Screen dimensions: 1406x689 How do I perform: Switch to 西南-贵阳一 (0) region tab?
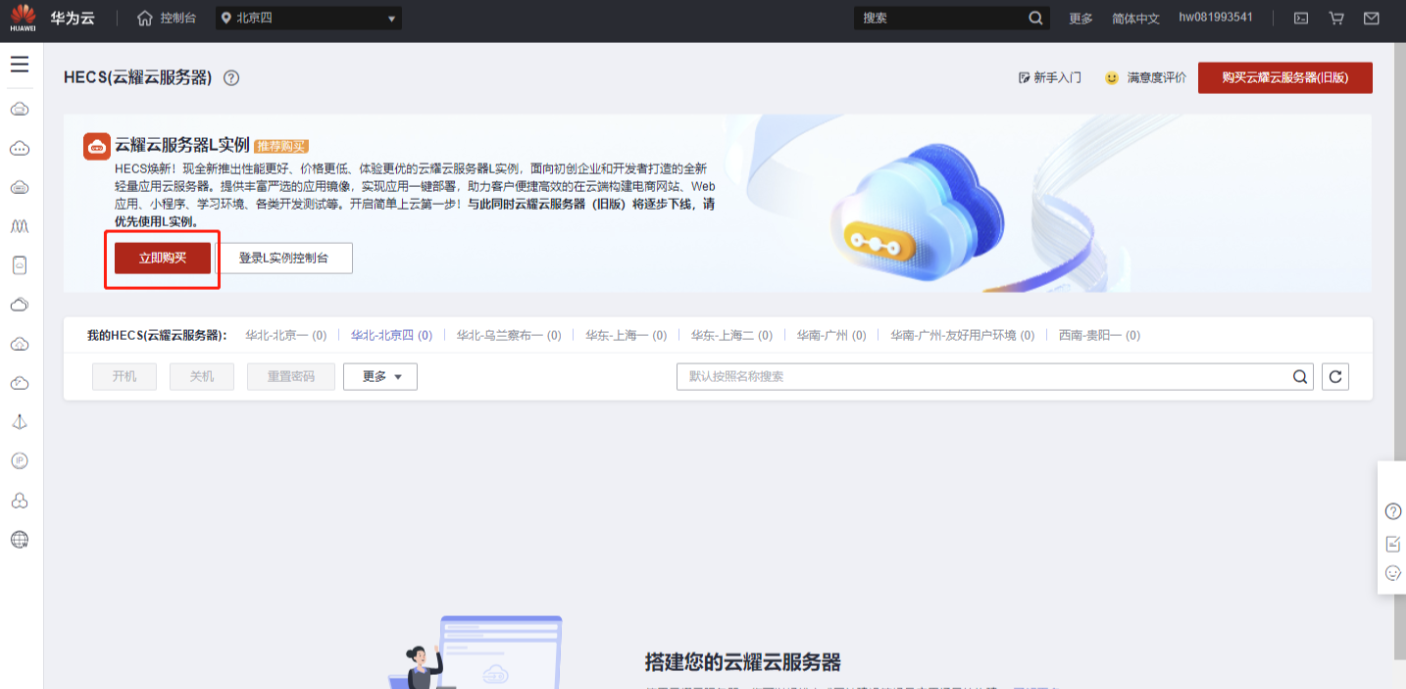[1099, 336]
